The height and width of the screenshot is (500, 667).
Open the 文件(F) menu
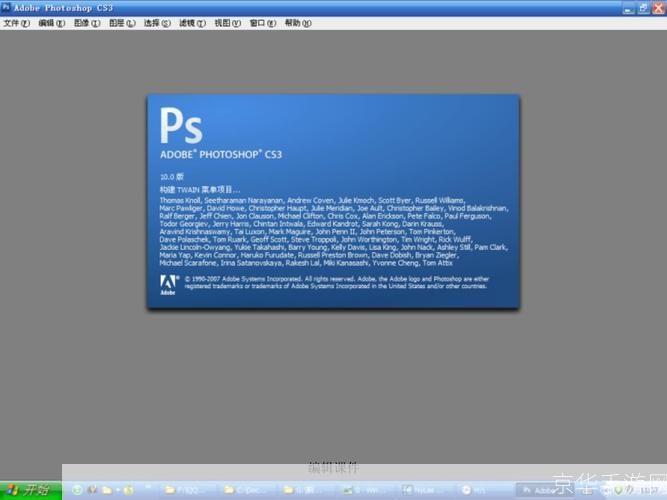coord(17,23)
